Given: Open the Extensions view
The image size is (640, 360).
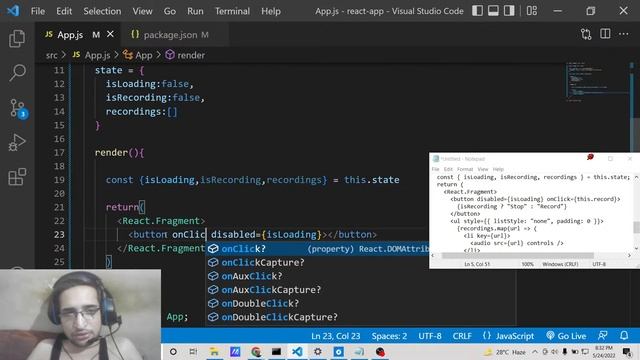Looking at the screenshot, I should click(17, 177).
